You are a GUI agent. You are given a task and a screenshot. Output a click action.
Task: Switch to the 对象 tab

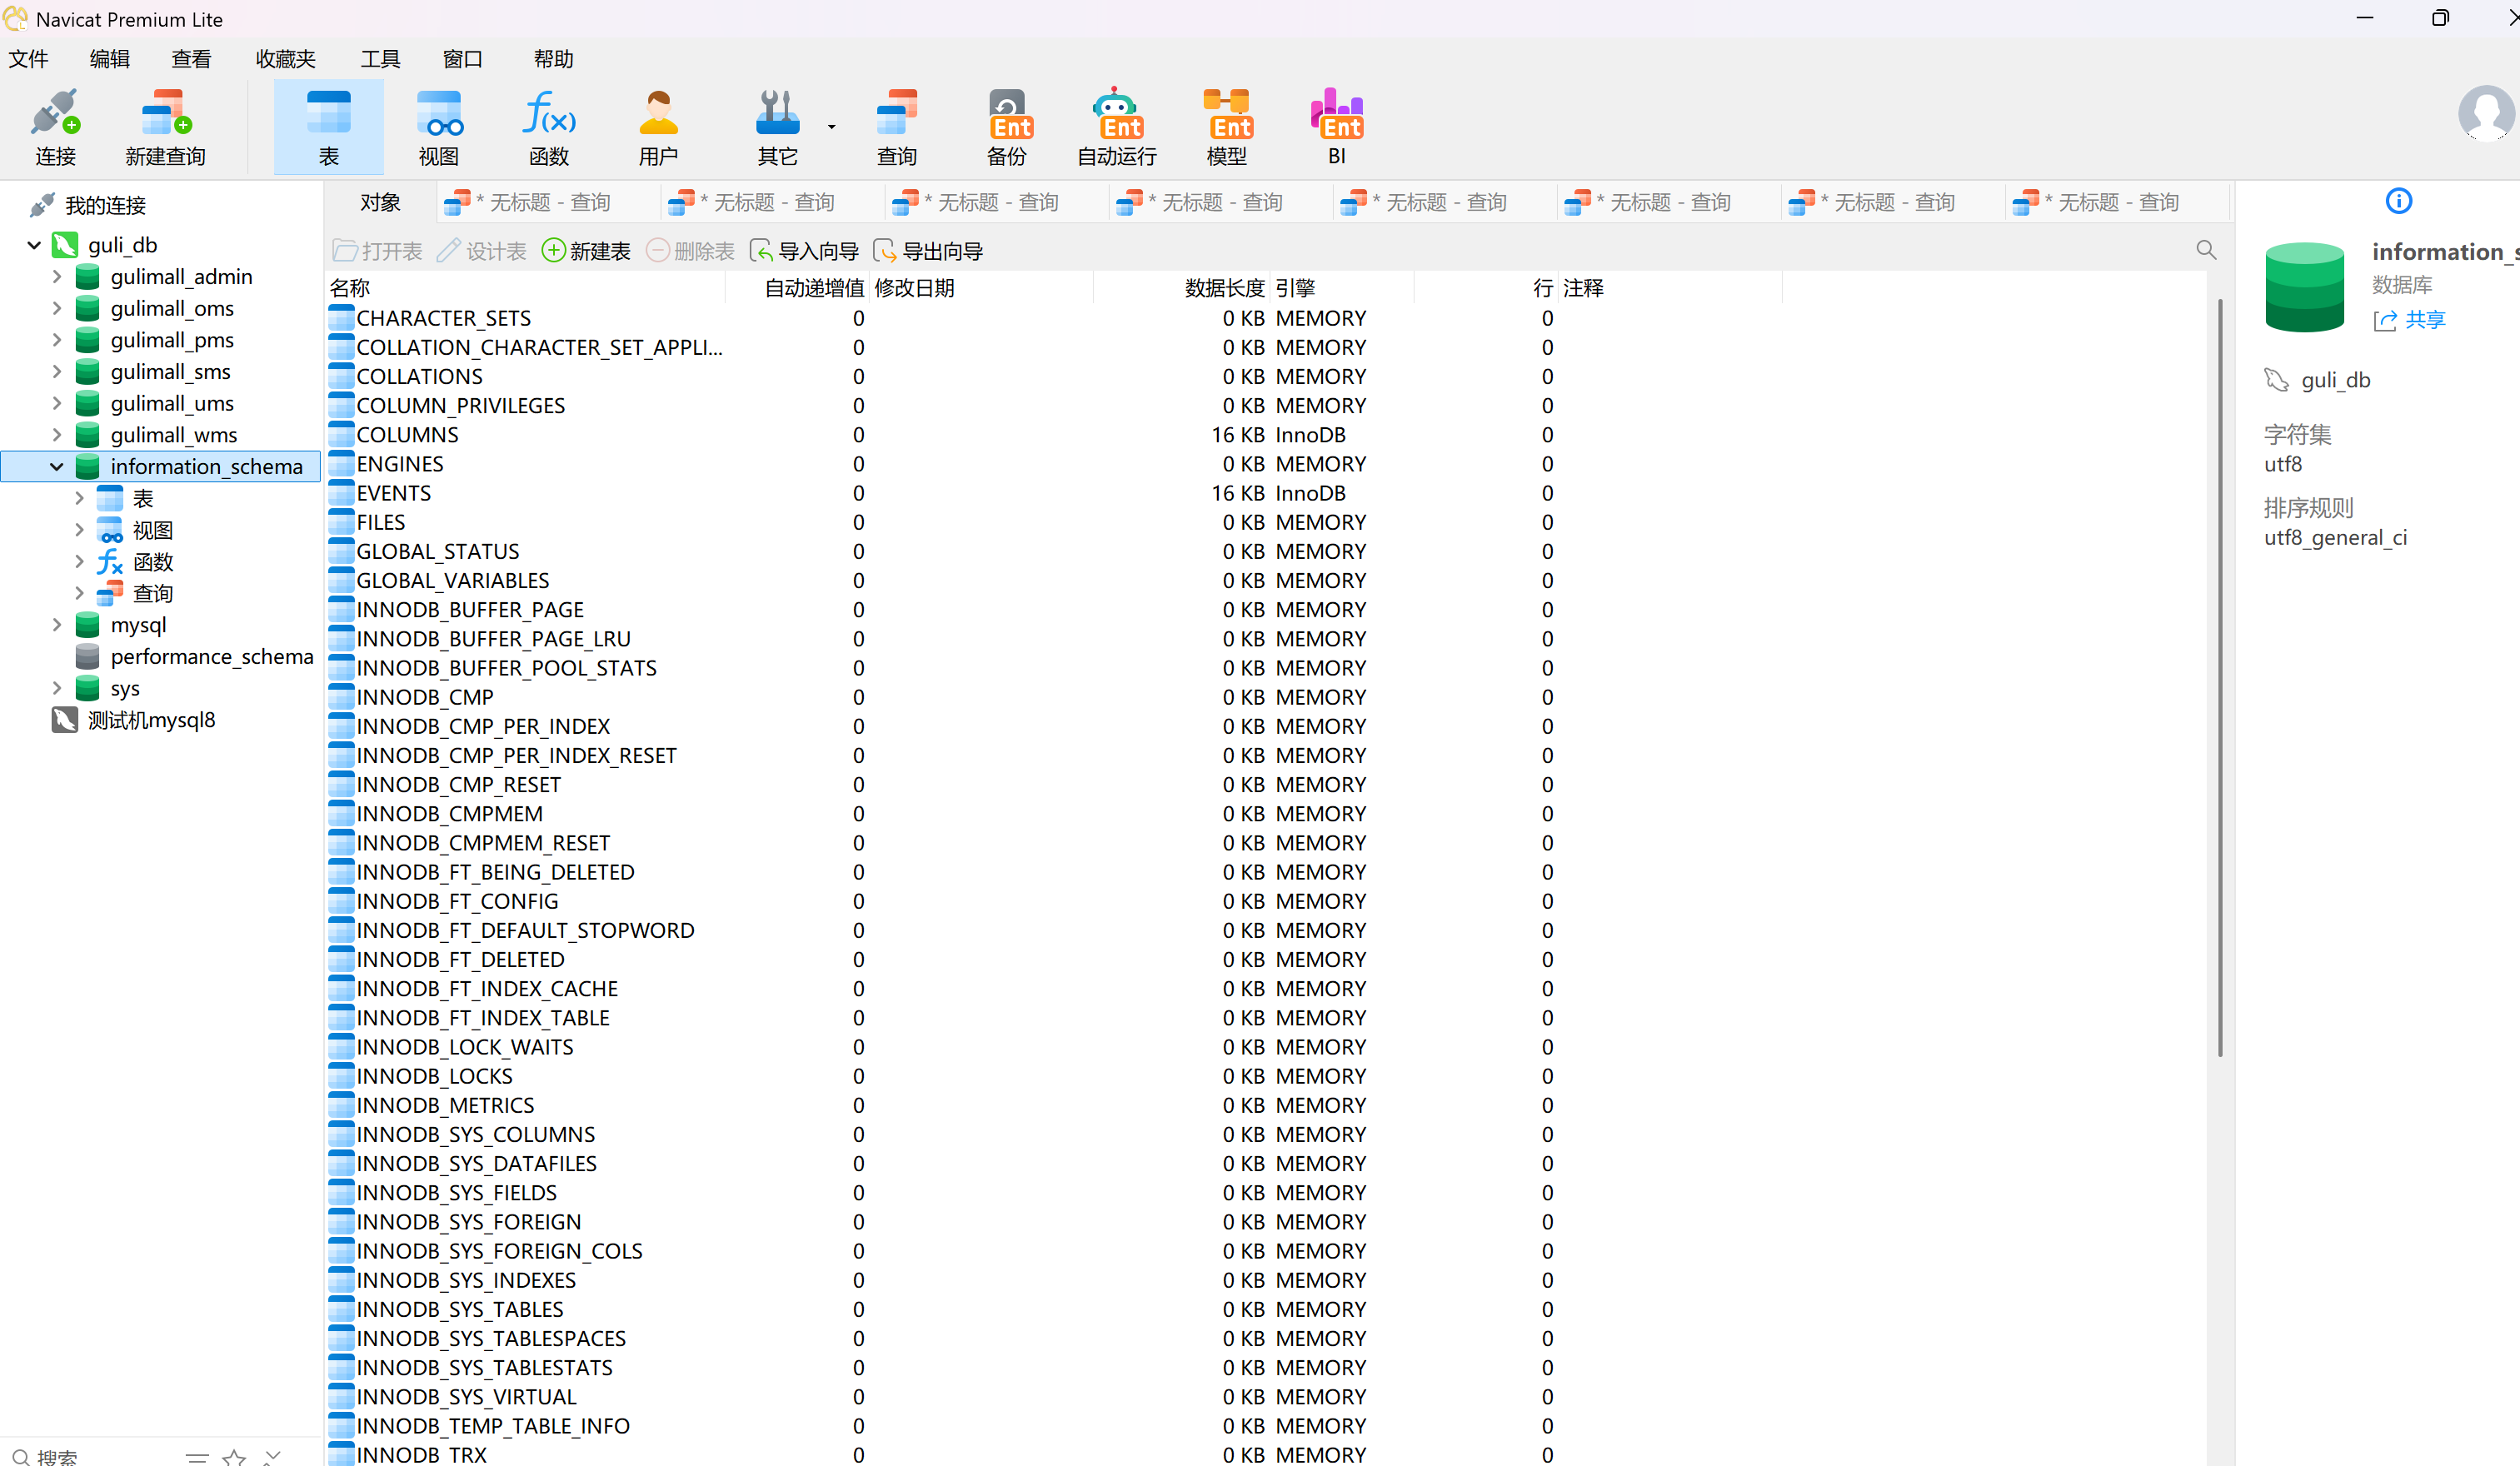tap(380, 202)
